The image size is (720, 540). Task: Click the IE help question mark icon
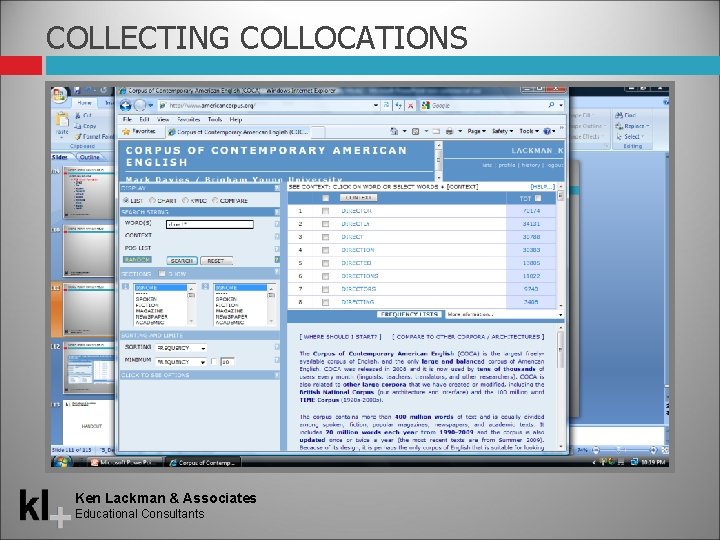coord(547,131)
